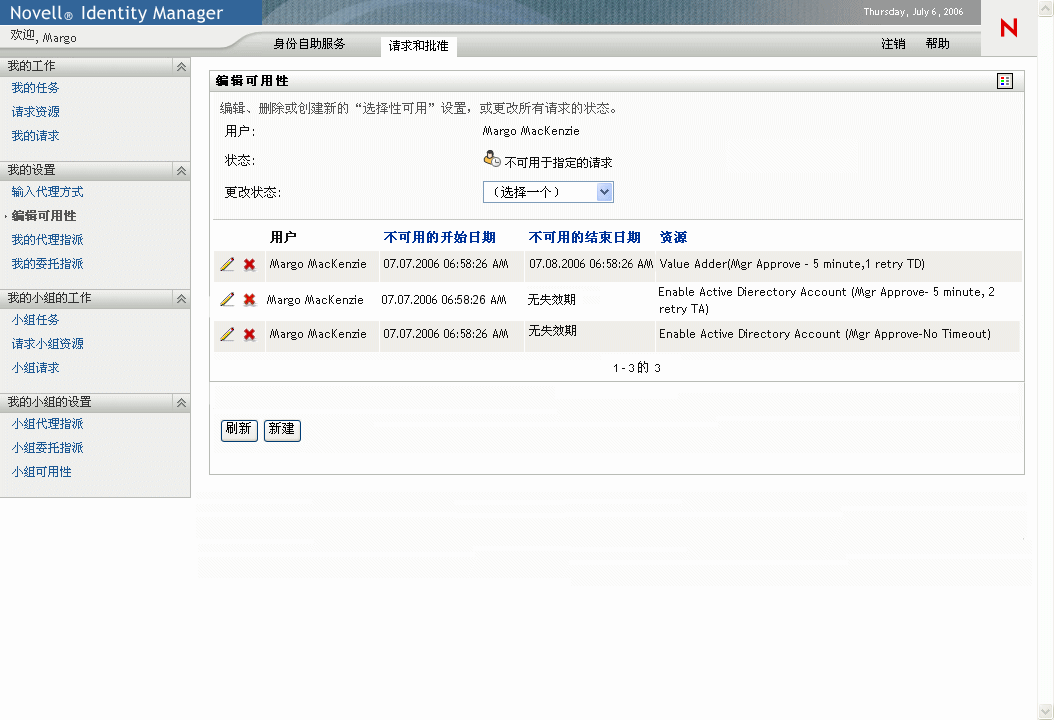Click the availability status icon beside 状态

[491, 157]
